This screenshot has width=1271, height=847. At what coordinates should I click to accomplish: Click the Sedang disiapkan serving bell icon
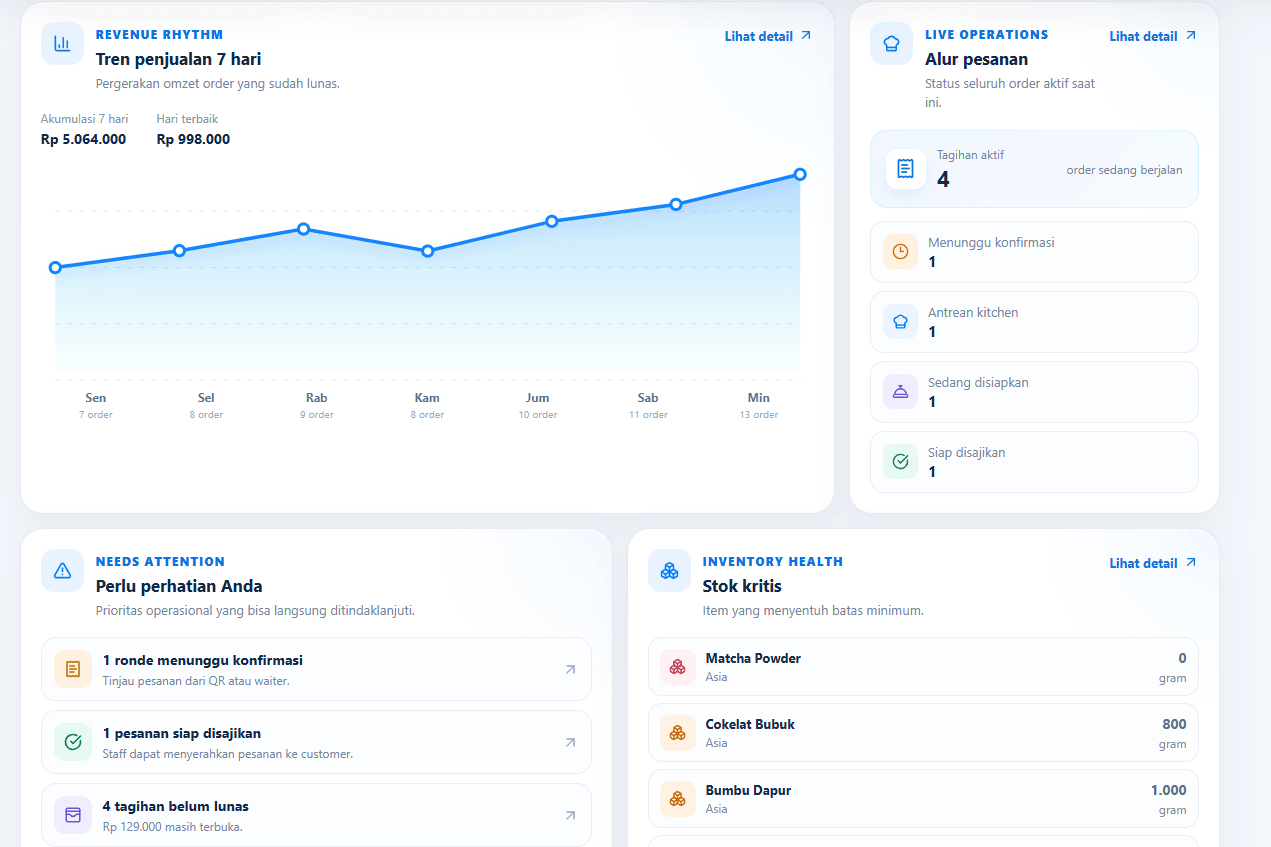point(900,392)
